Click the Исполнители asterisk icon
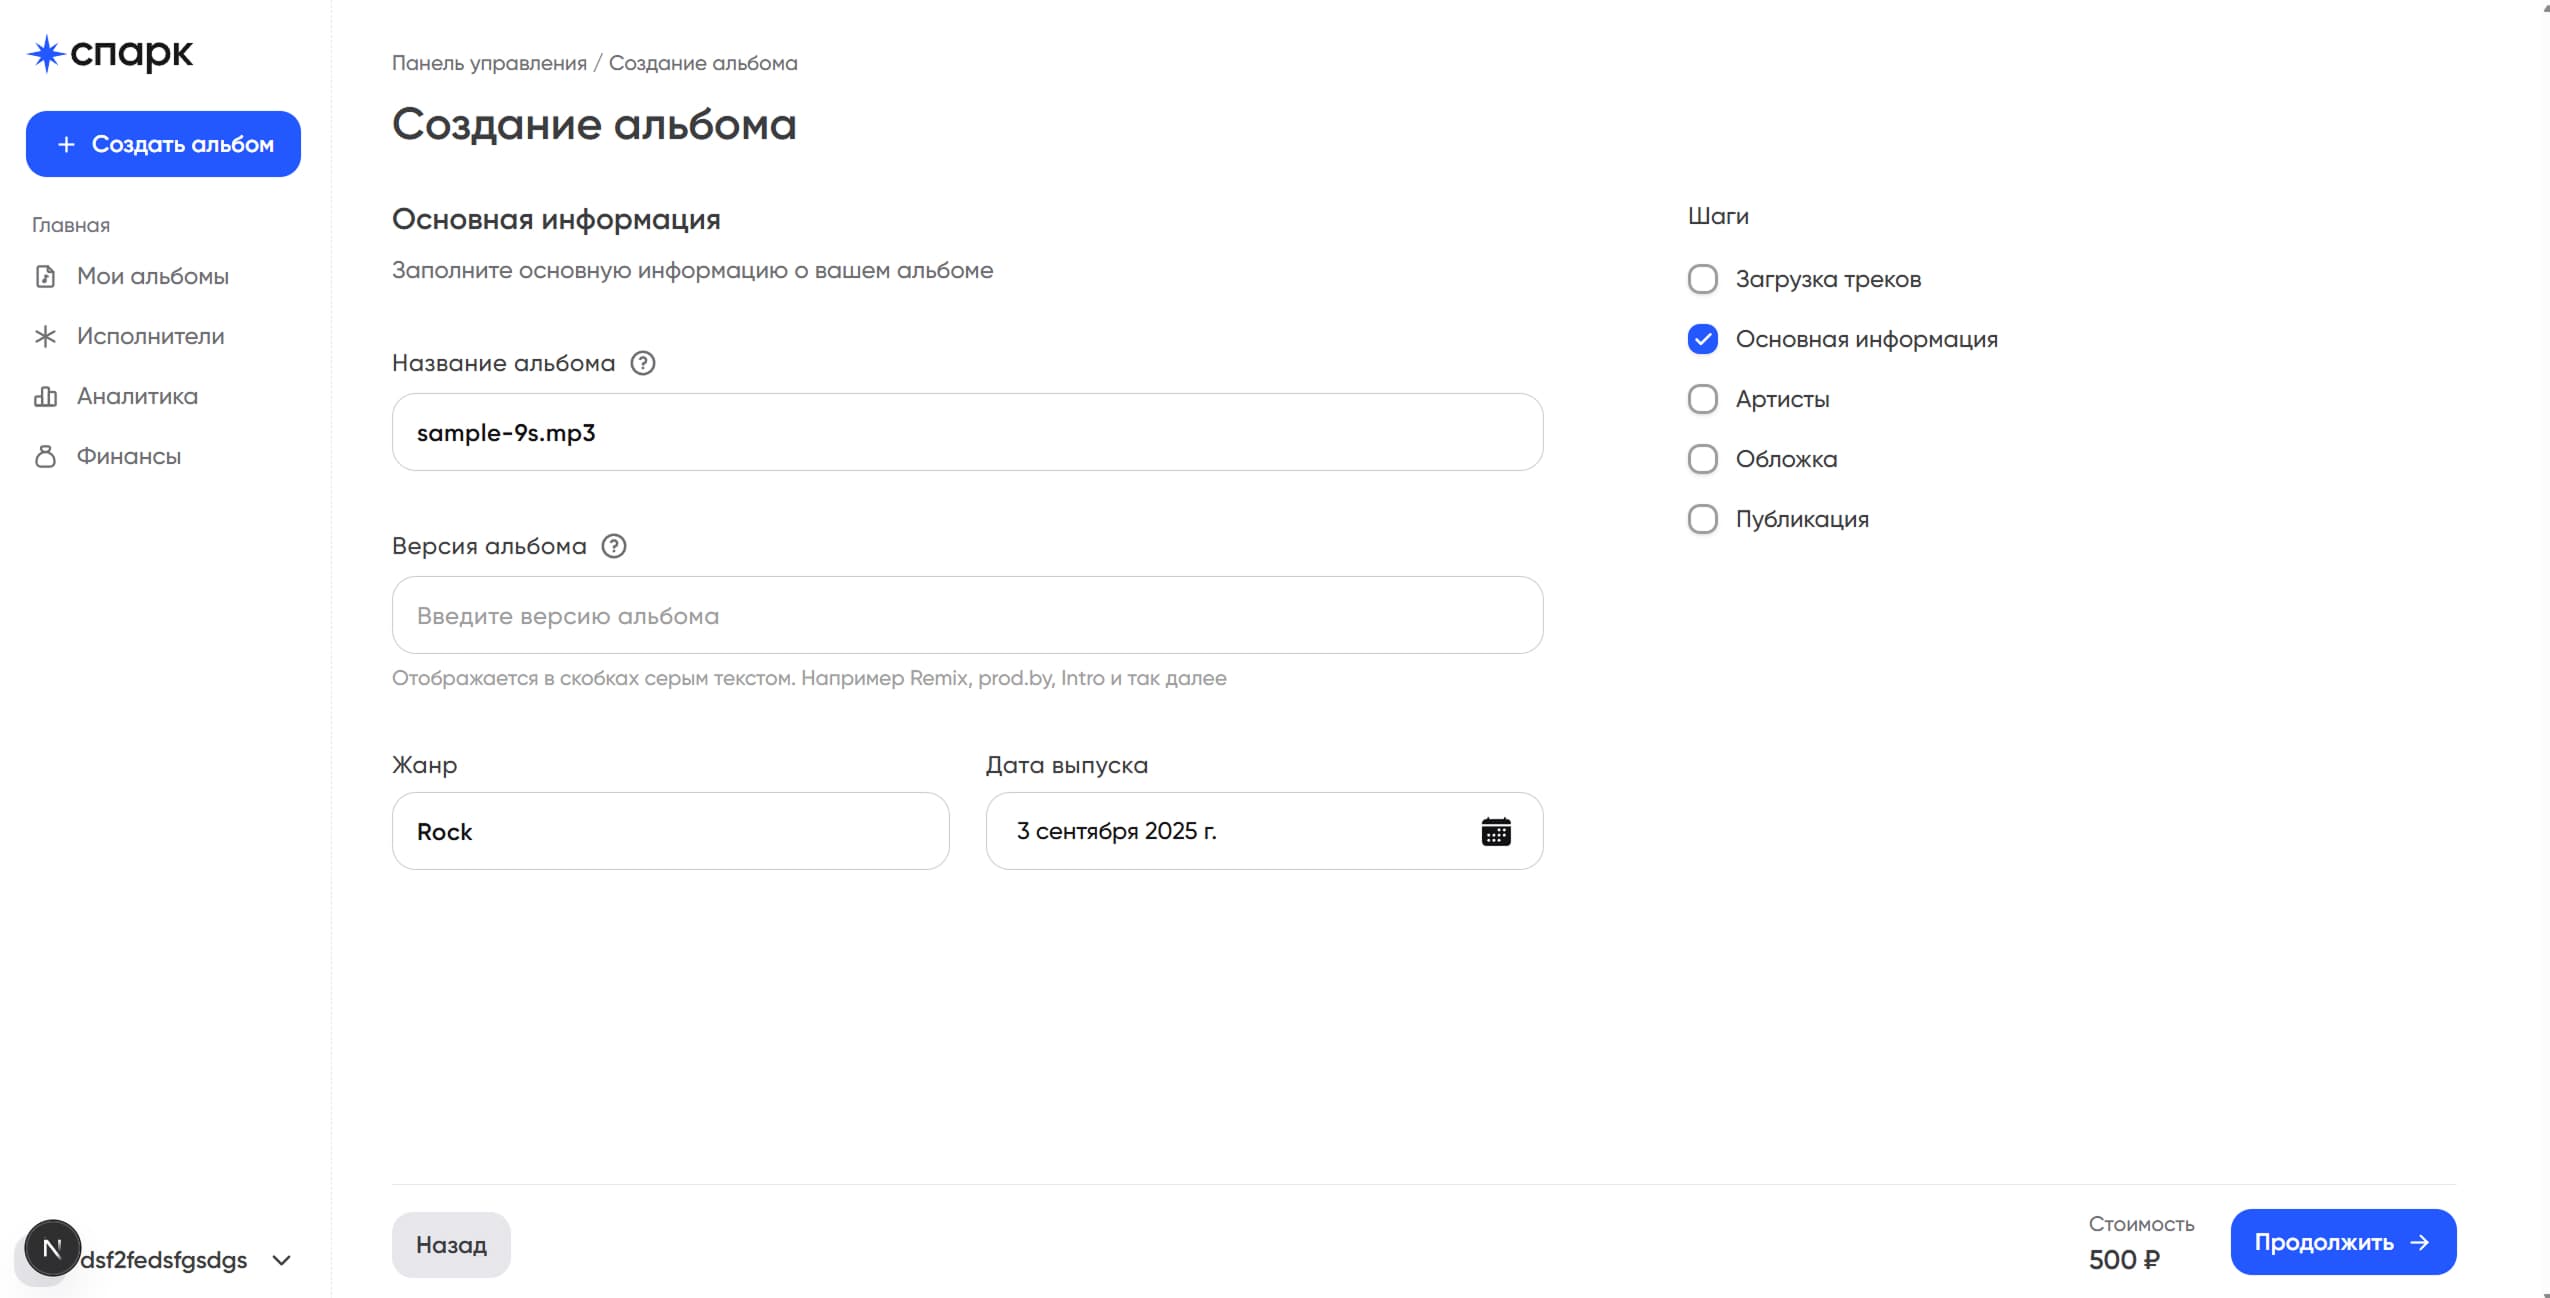Image resolution: width=2550 pixels, height=1298 pixels. click(45, 336)
